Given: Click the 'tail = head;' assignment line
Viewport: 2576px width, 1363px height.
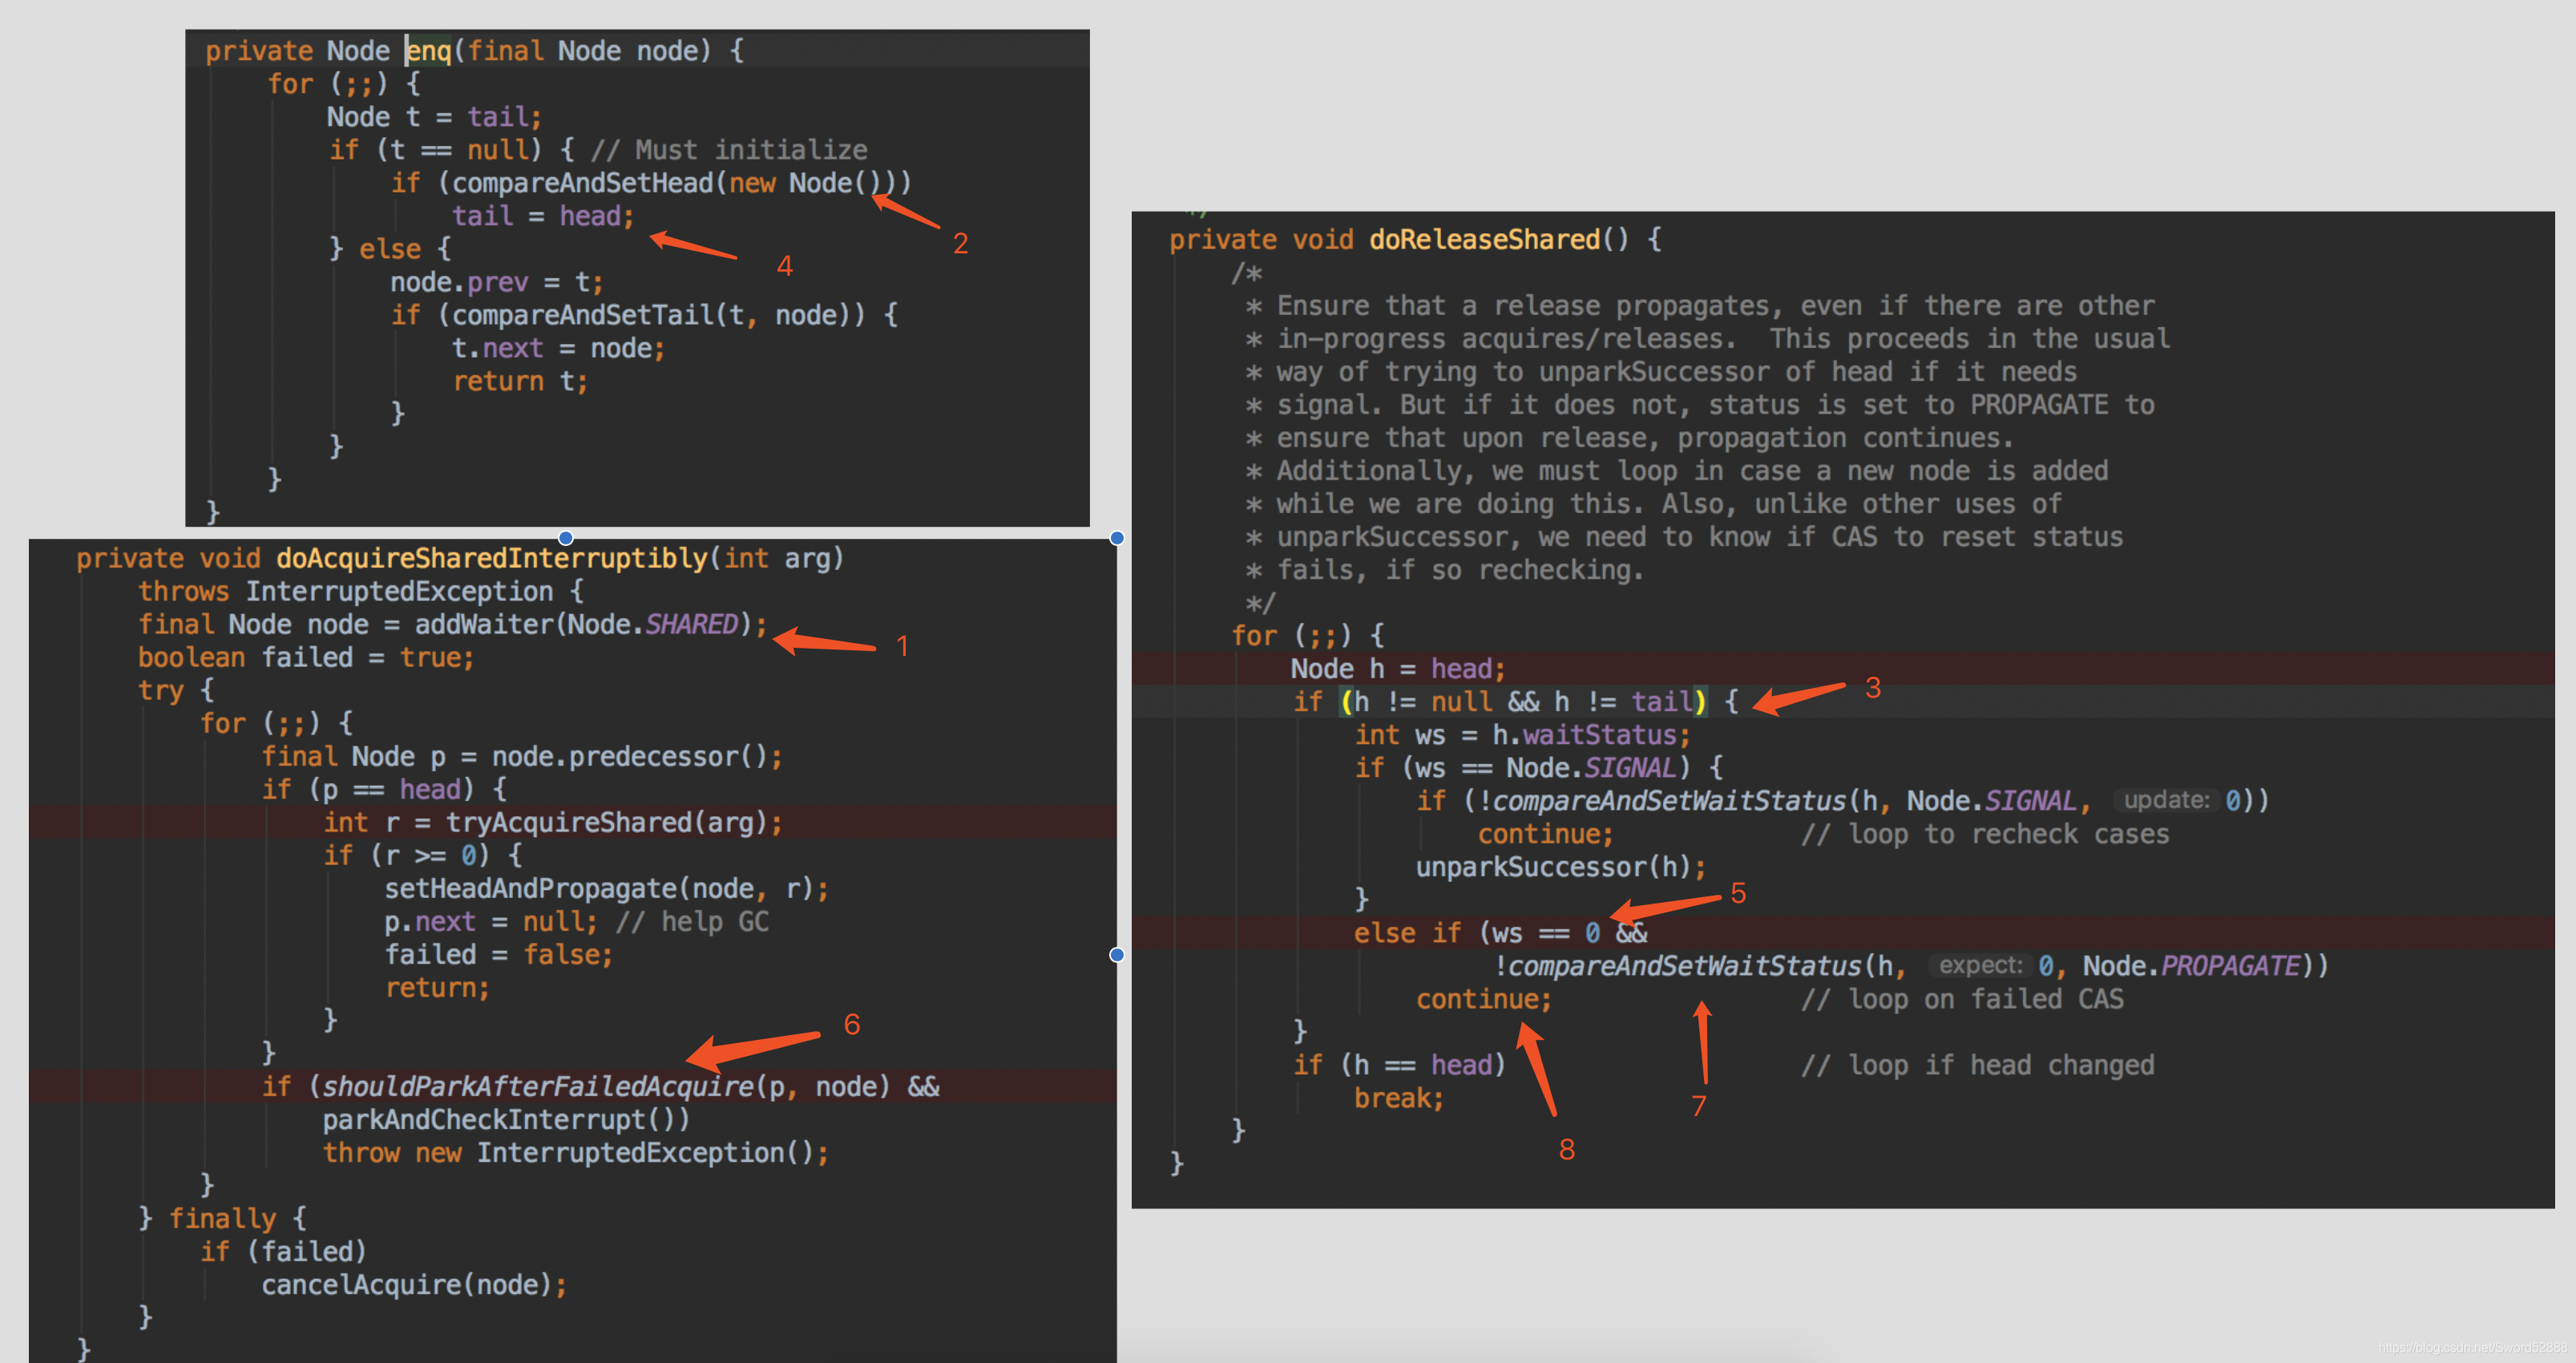Looking at the screenshot, I should click(543, 216).
